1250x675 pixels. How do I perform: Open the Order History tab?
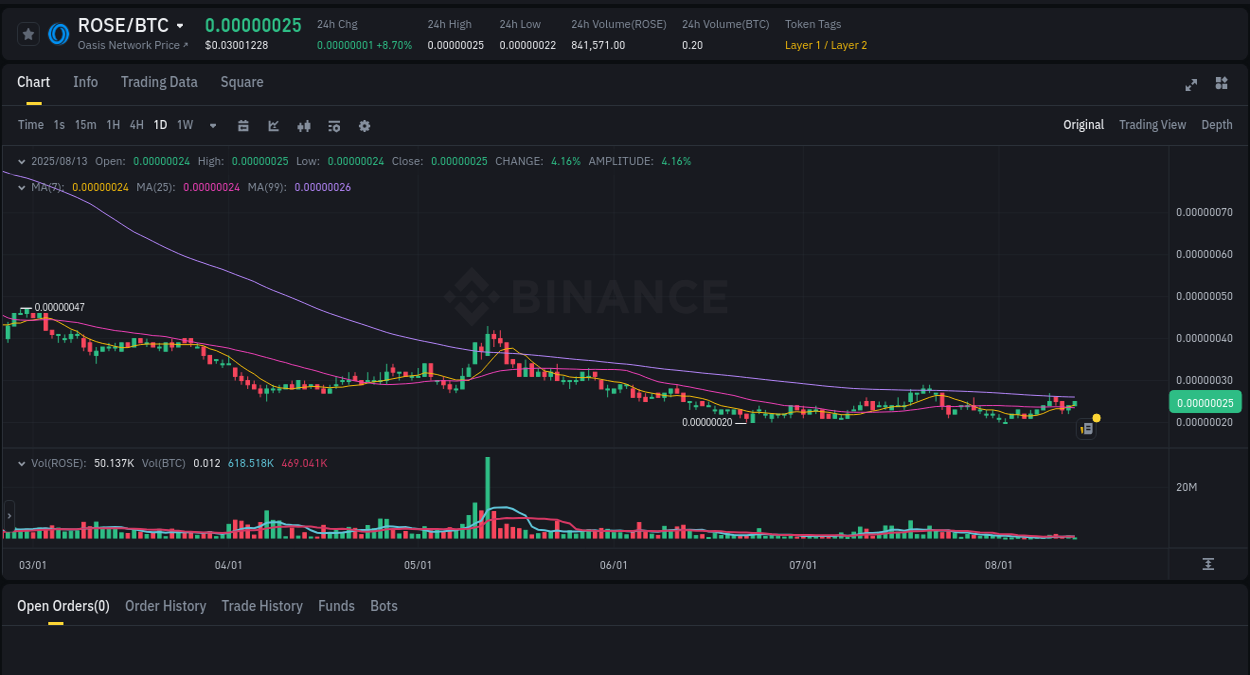[x=165, y=606]
